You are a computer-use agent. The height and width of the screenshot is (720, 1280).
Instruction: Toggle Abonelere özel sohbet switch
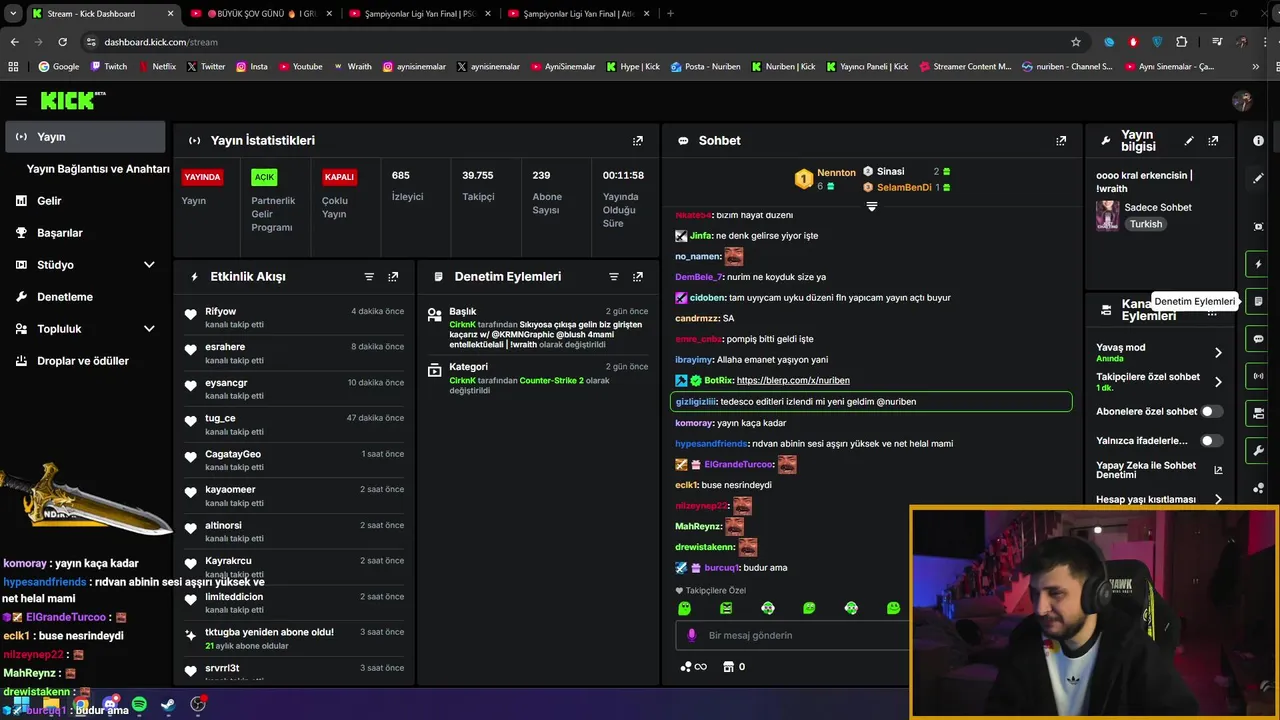point(1211,411)
